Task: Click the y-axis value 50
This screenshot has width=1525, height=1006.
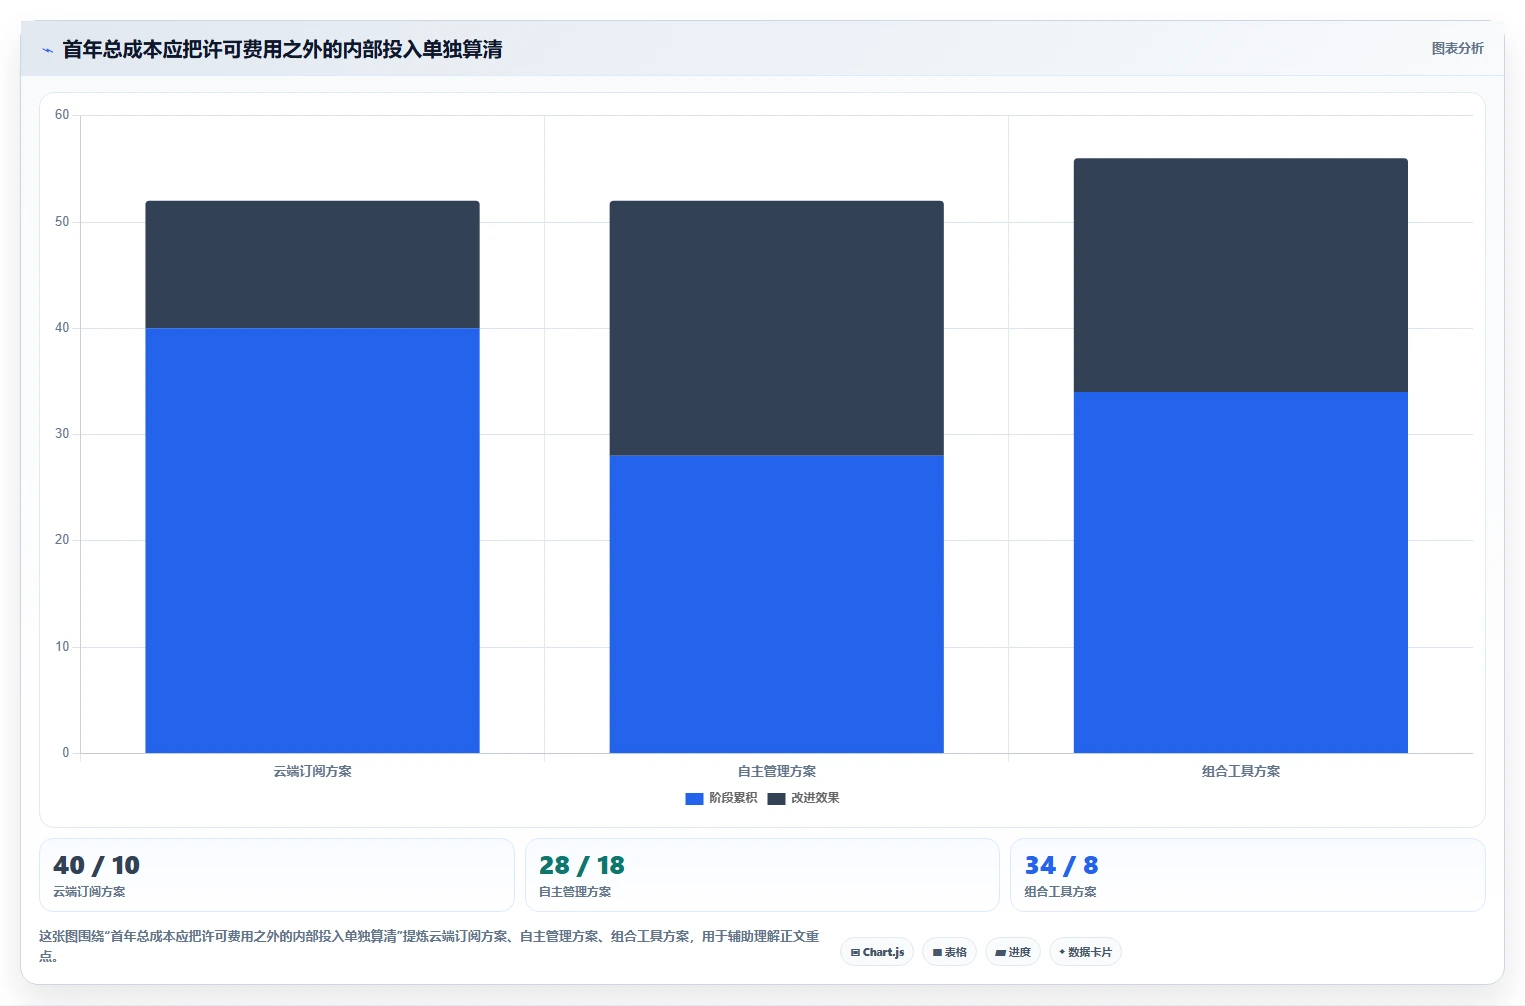Action: 62,222
